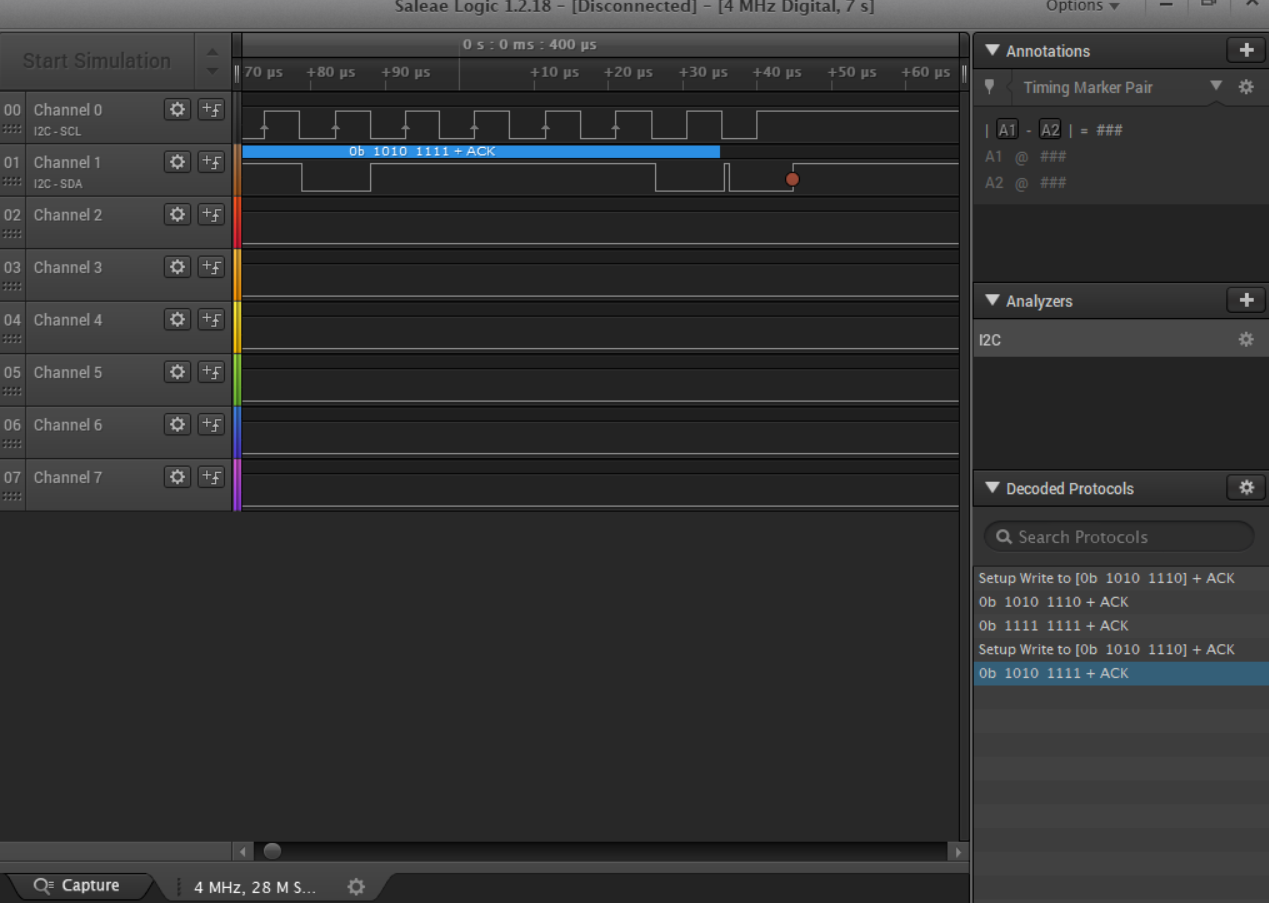1269x903 pixels.
Task: Click the horizontal scrollbar thumb
Action: (x=272, y=852)
